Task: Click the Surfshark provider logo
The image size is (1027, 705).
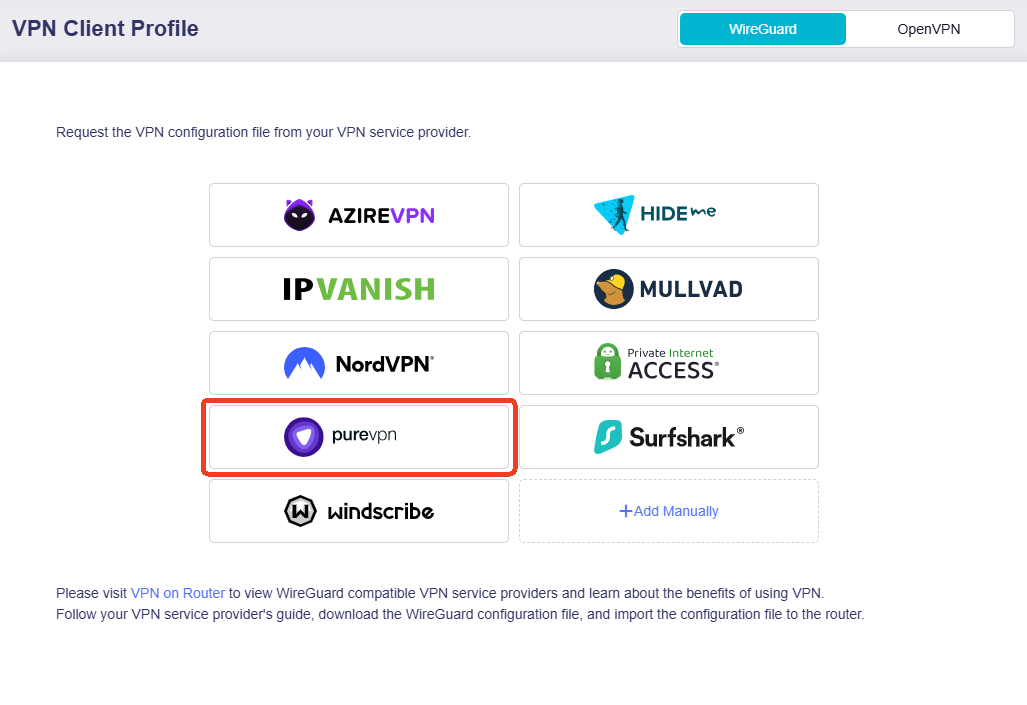Action: point(668,436)
